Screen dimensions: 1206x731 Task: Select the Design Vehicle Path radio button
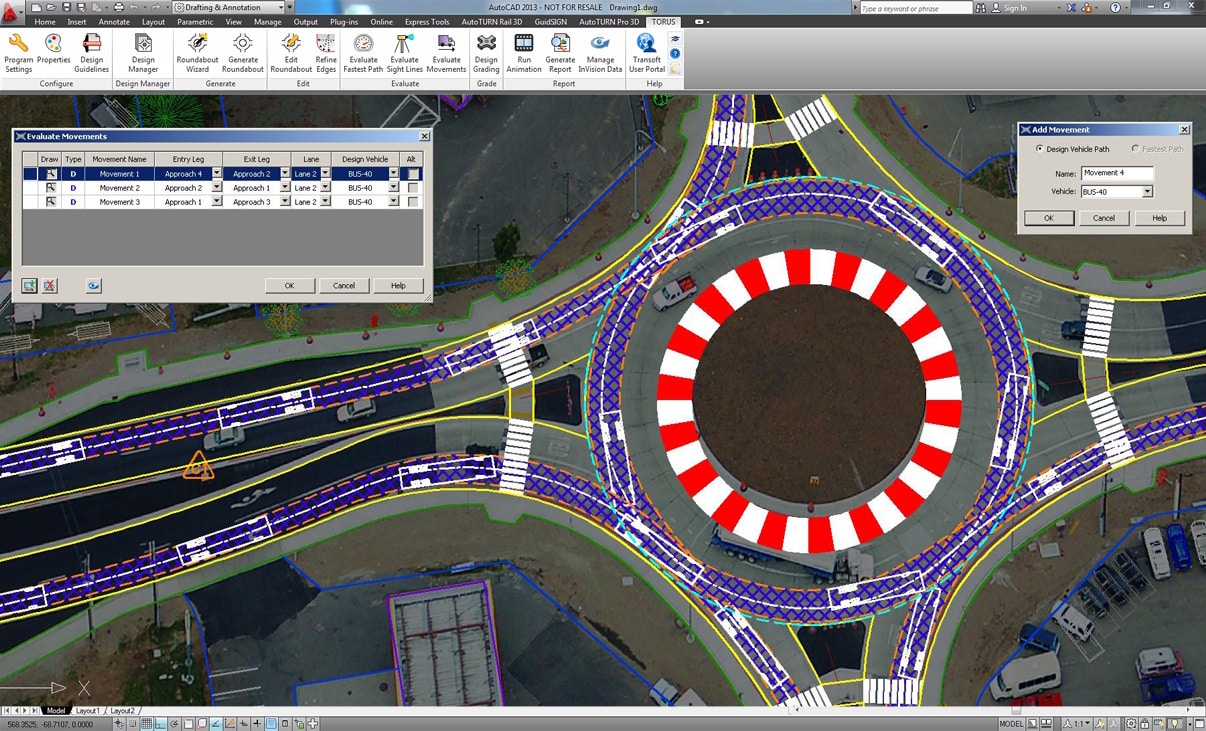tap(1039, 149)
